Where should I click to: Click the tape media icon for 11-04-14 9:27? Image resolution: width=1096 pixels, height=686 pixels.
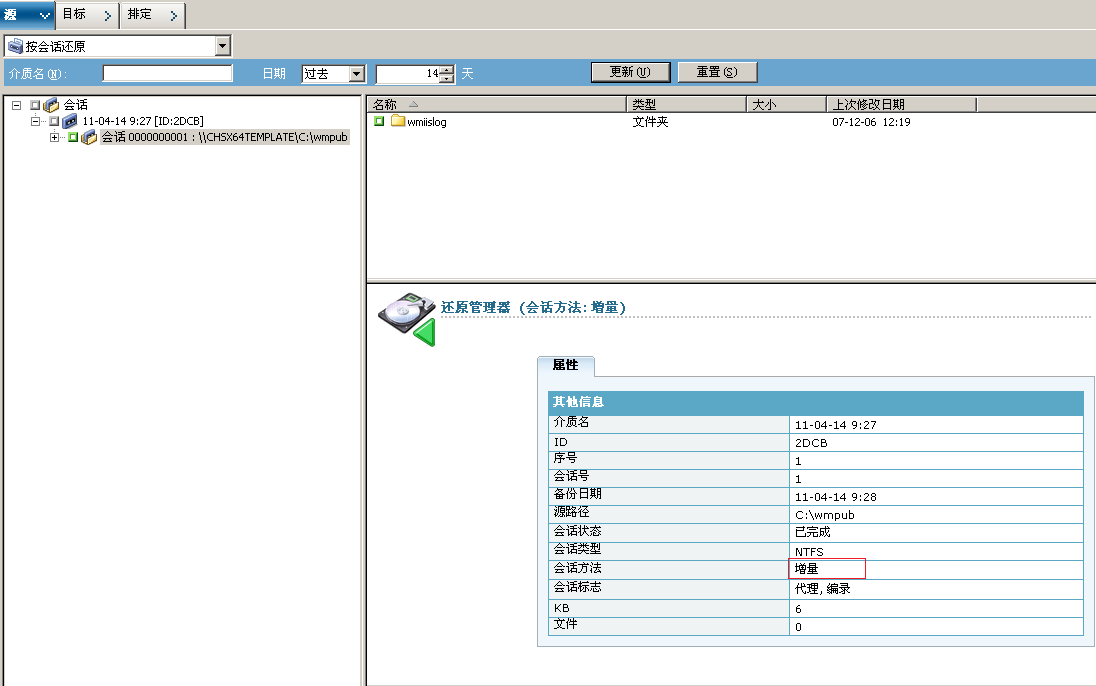pyautogui.click(x=69, y=121)
